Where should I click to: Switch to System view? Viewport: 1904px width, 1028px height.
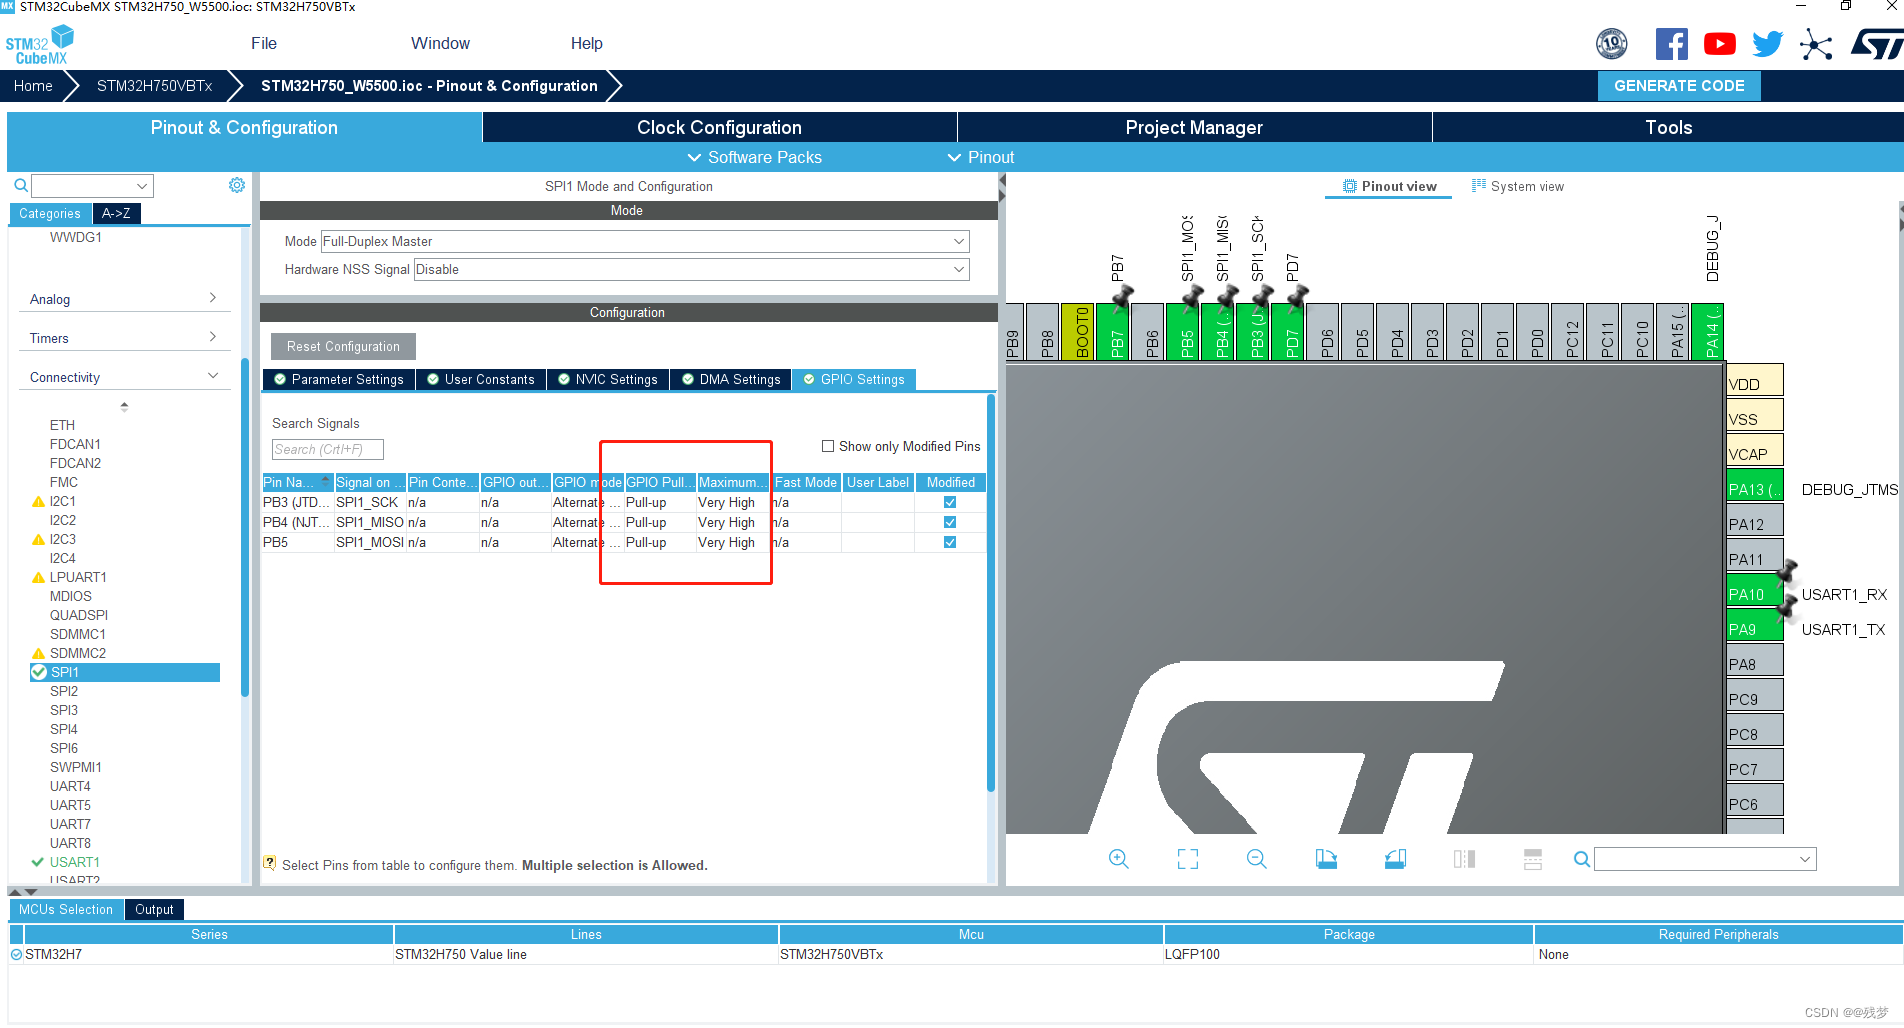click(x=1517, y=186)
